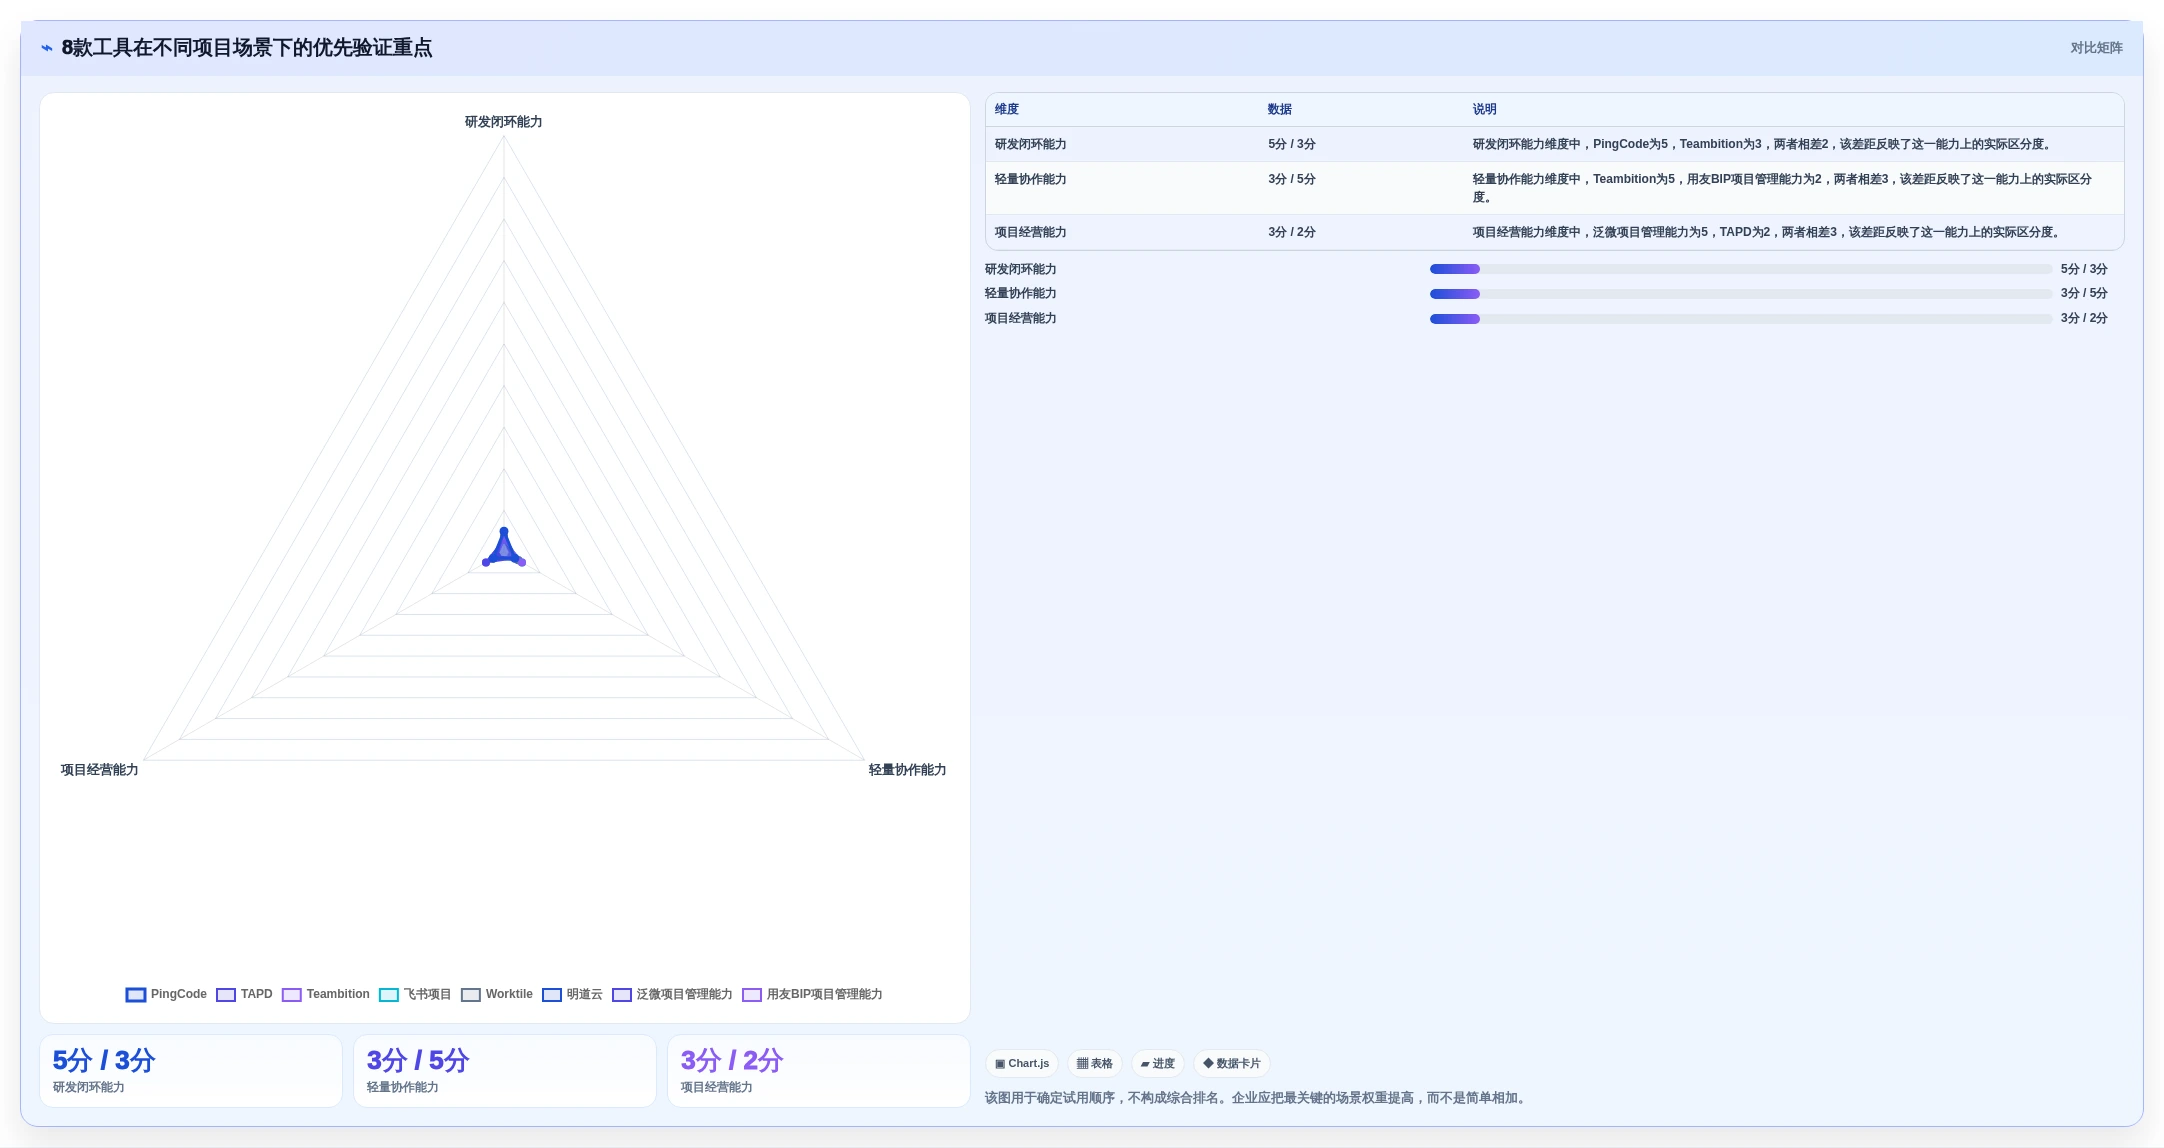Toggle the 用友BIP项目管理能力 legend entry
This screenshot has height=1148, width=2164.
pos(812,994)
